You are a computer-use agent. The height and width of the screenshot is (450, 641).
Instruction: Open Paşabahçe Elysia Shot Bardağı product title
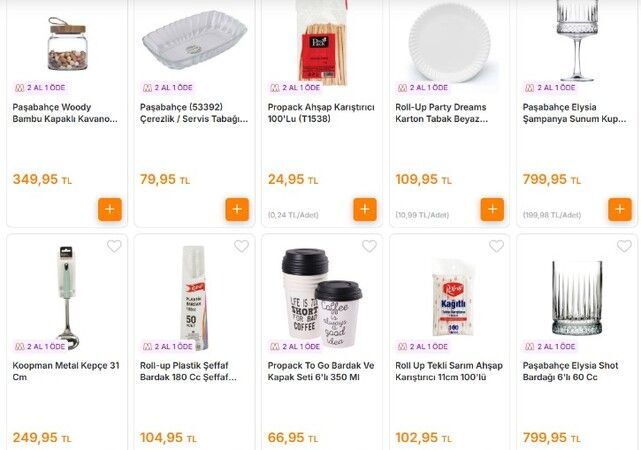576,371
